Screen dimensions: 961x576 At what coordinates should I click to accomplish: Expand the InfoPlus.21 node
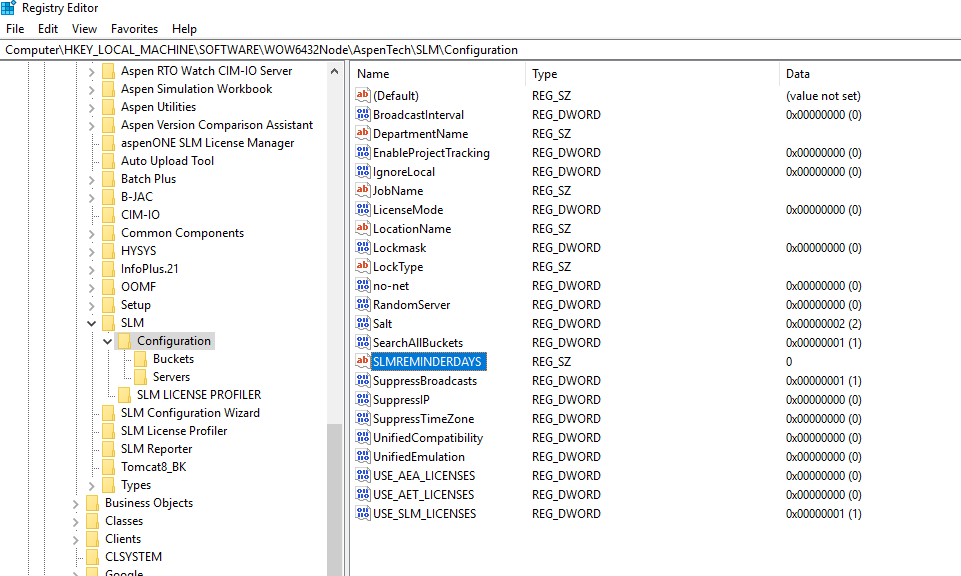click(x=91, y=269)
